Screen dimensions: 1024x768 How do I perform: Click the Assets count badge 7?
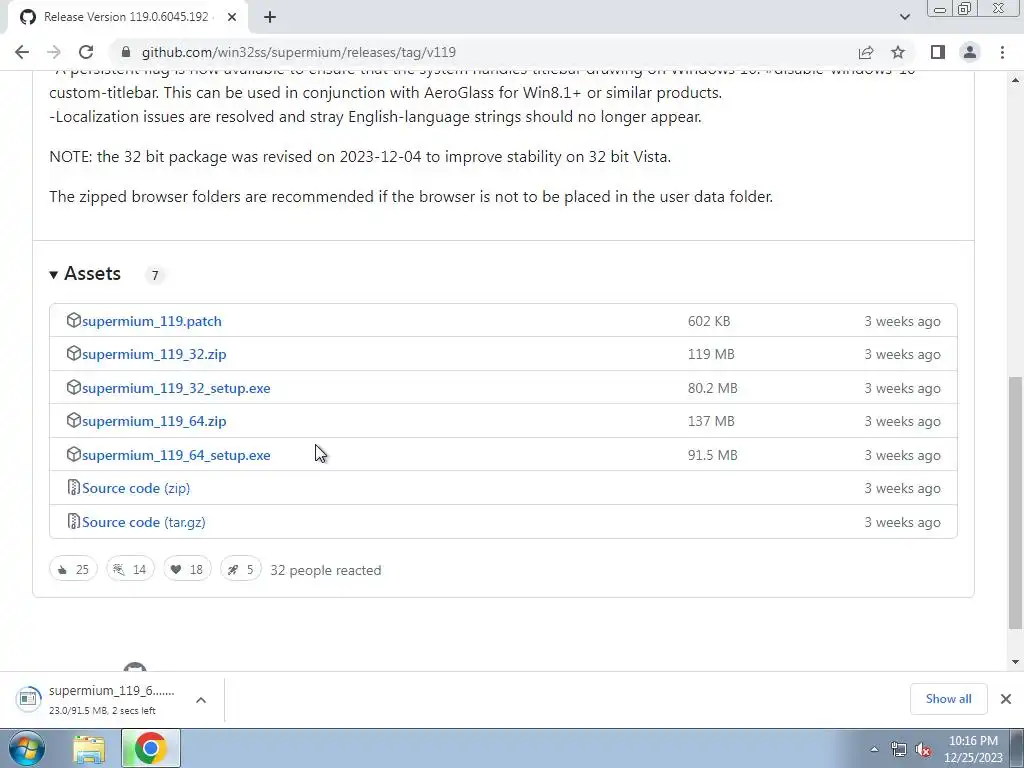pyautogui.click(x=155, y=276)
